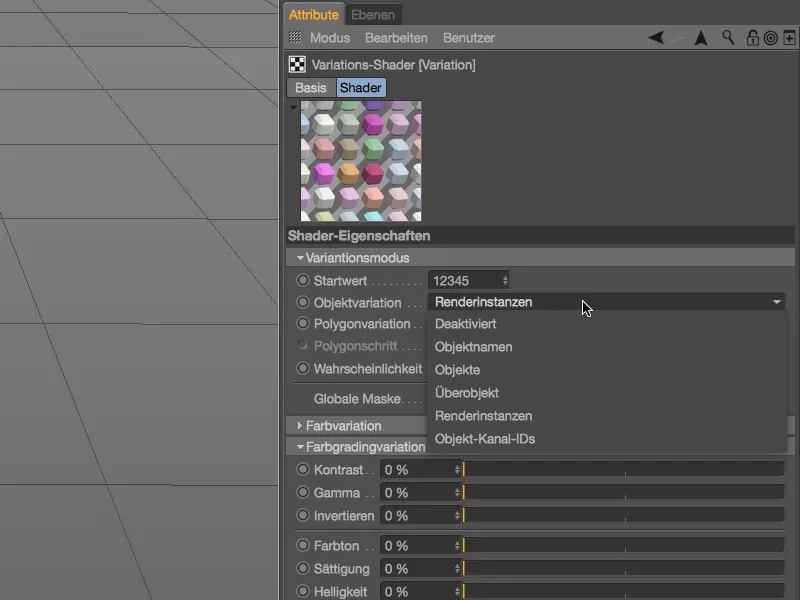Click the Kontrast stepper arrows
This screenshot has width=800, height=600.
pos(457,469)
